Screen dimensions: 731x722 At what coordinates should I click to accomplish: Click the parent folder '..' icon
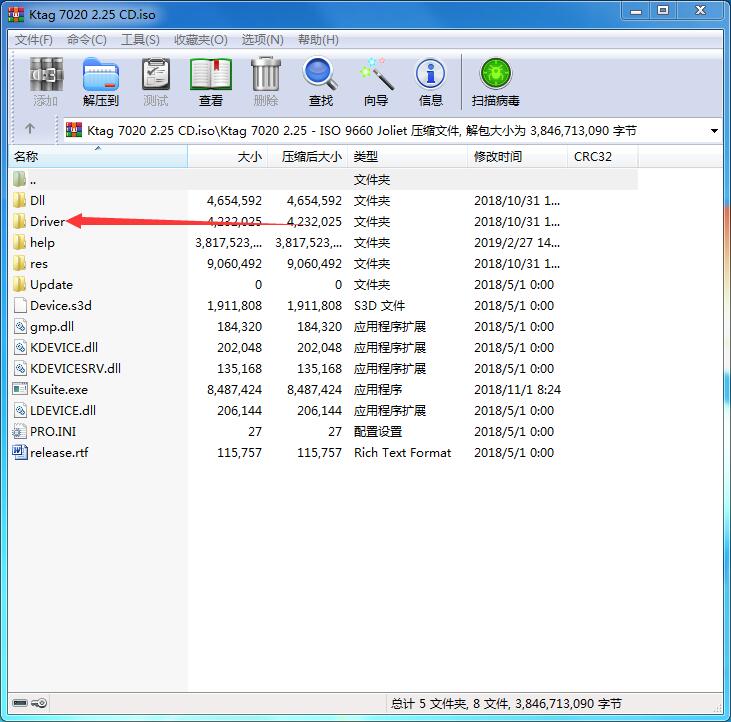[19, 179]
